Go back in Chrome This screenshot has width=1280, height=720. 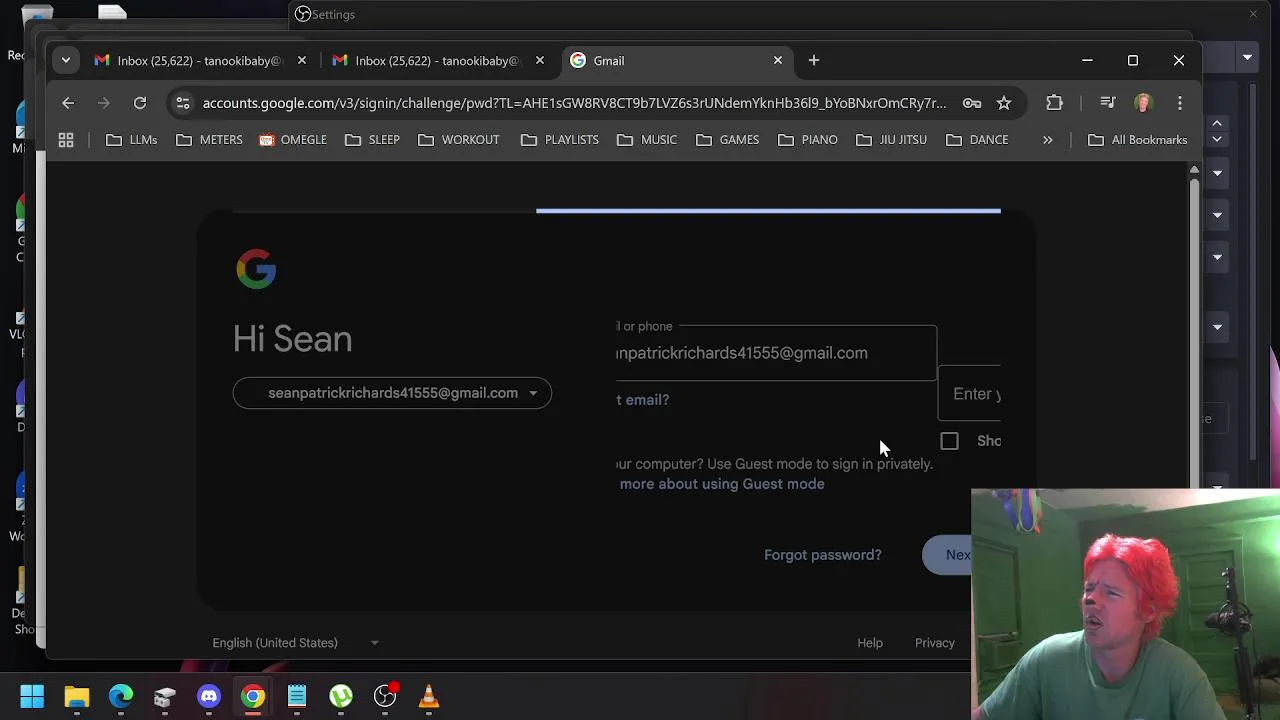(68, 103)
